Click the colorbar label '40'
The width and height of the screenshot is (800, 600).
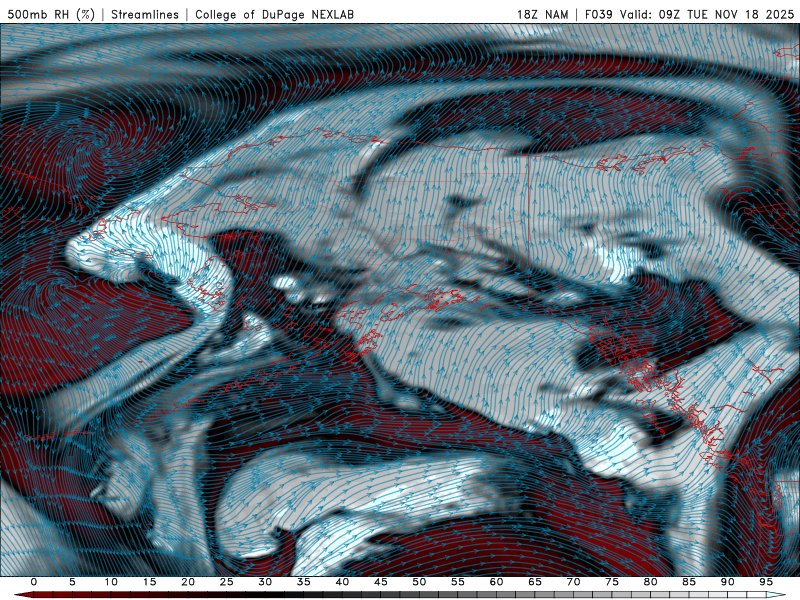click(x=342, y=582)
